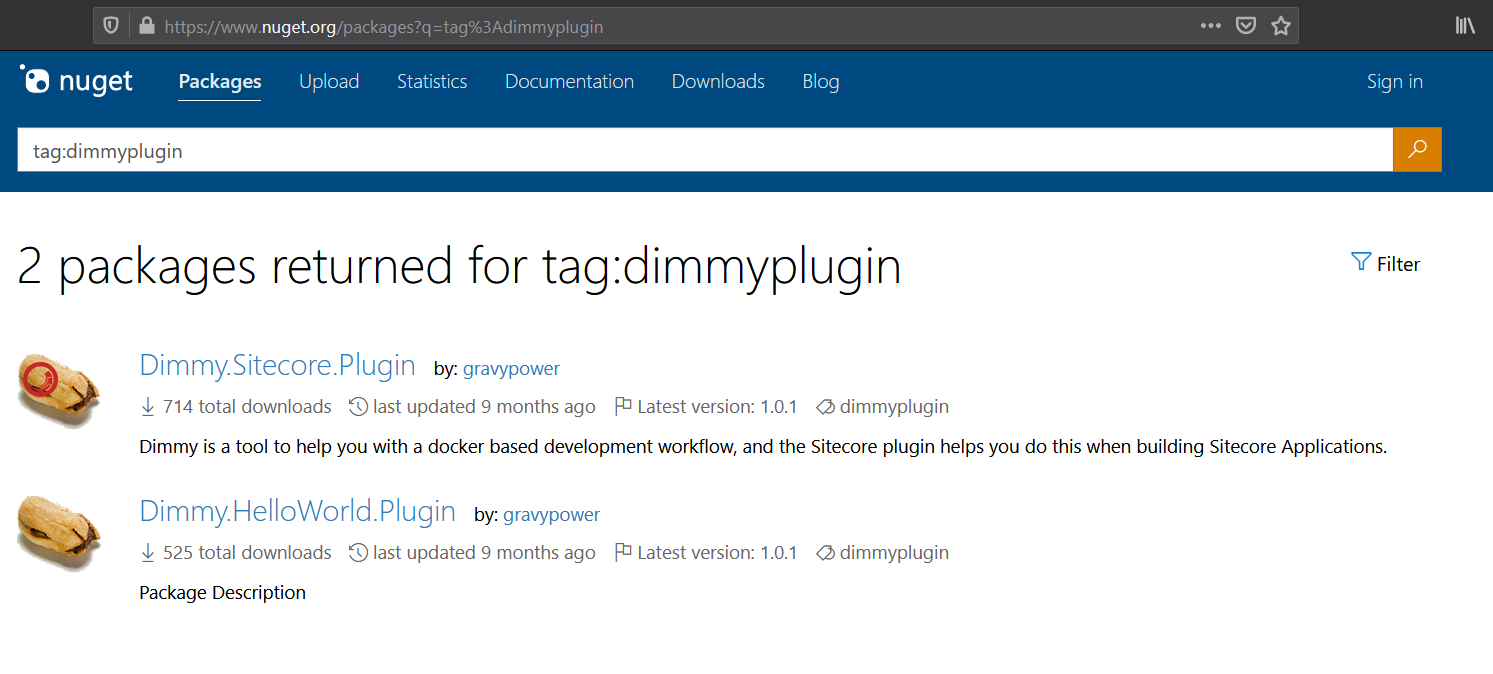The width and height of the screenshot is (1493, 674).
Task: Click tag icon in Dimmy.HelloWorld.Plugin row
Action: [825, 553]
